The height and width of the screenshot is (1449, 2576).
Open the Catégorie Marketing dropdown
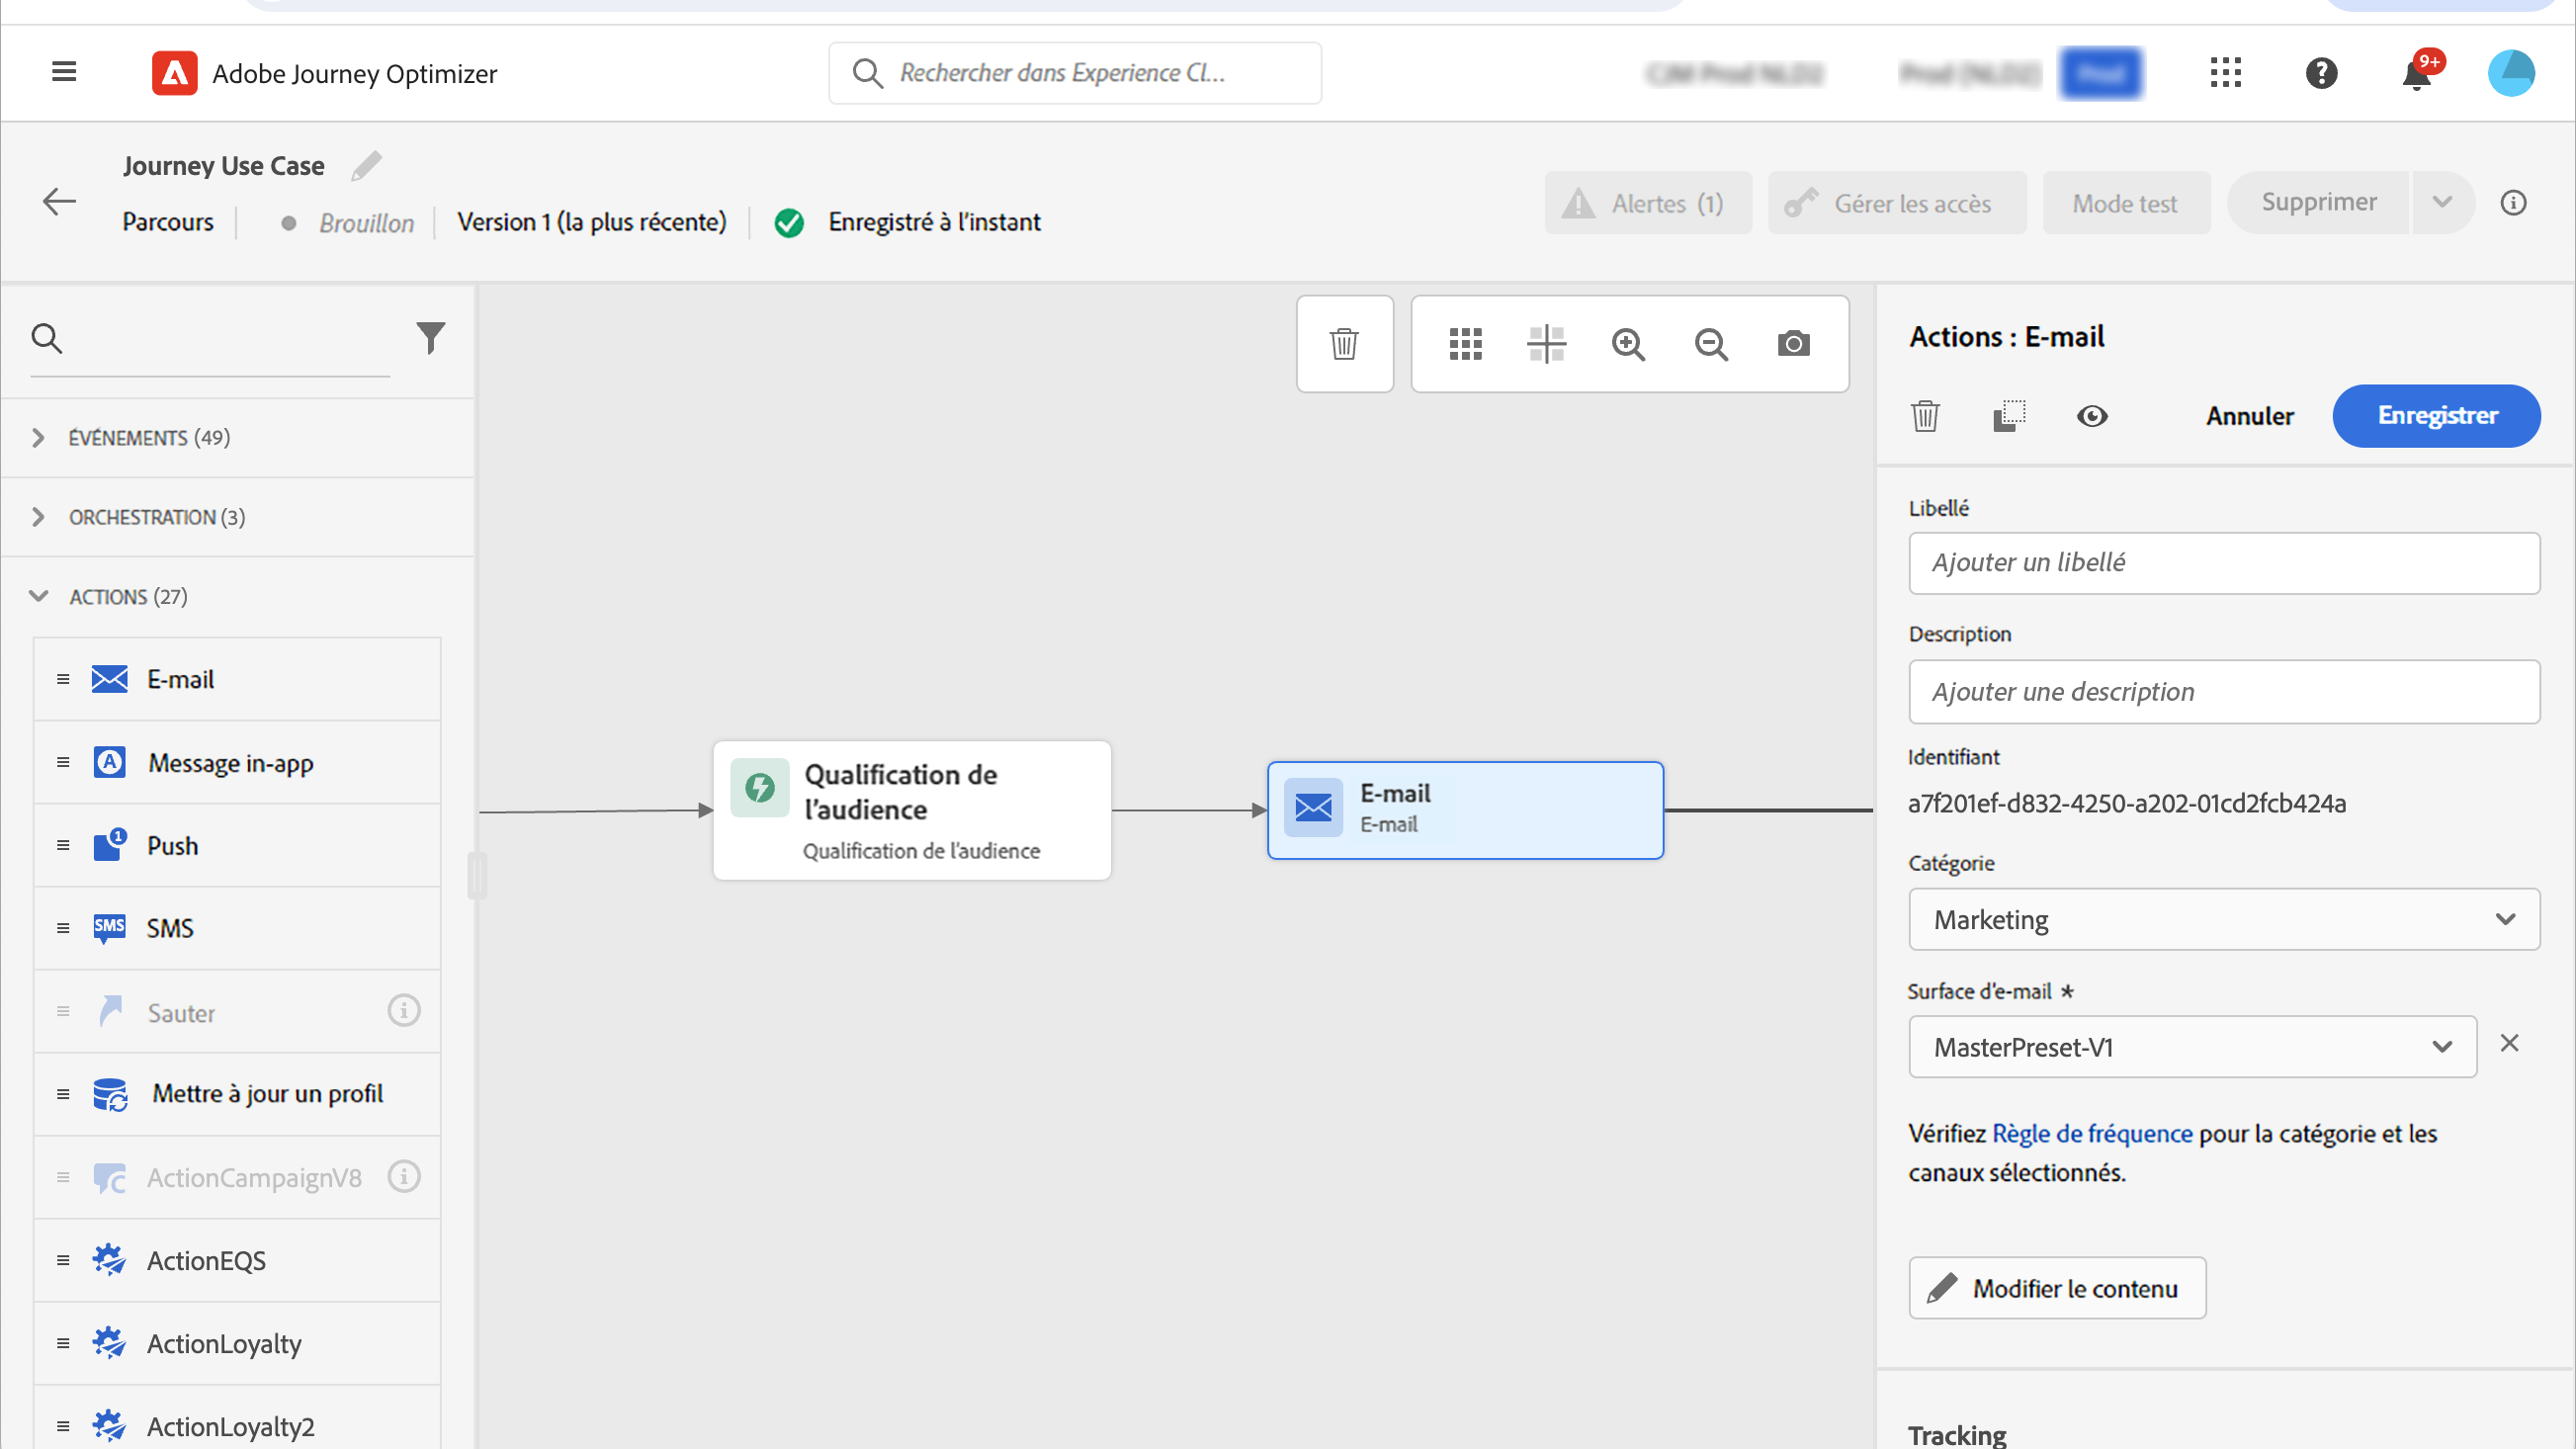[x=2223, y=920]
